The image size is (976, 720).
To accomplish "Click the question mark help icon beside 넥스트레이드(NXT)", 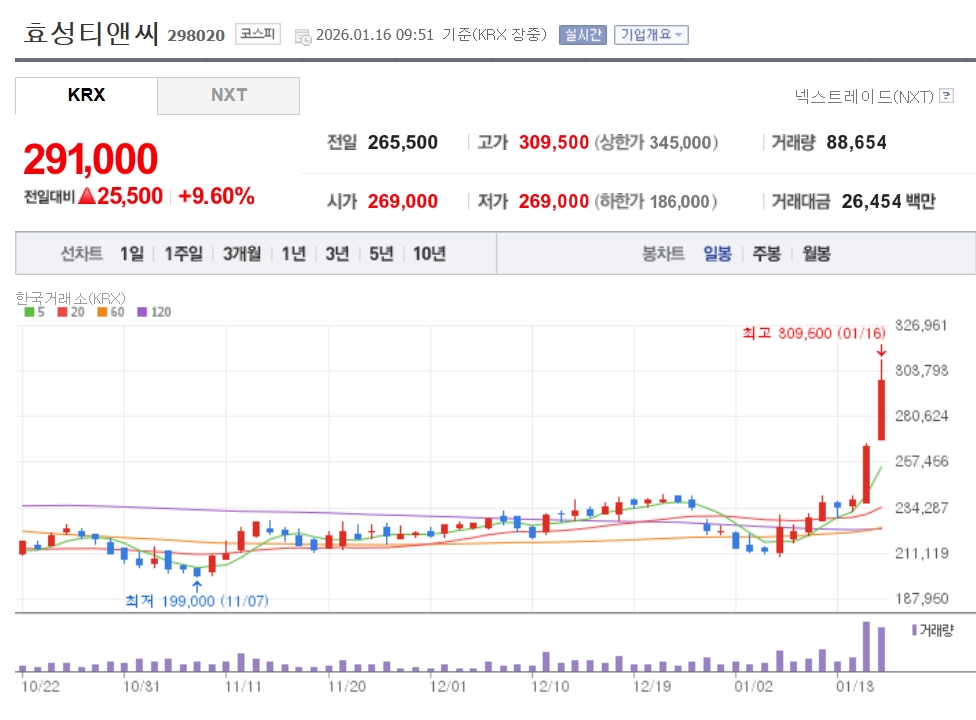I will tap(947, 96).
